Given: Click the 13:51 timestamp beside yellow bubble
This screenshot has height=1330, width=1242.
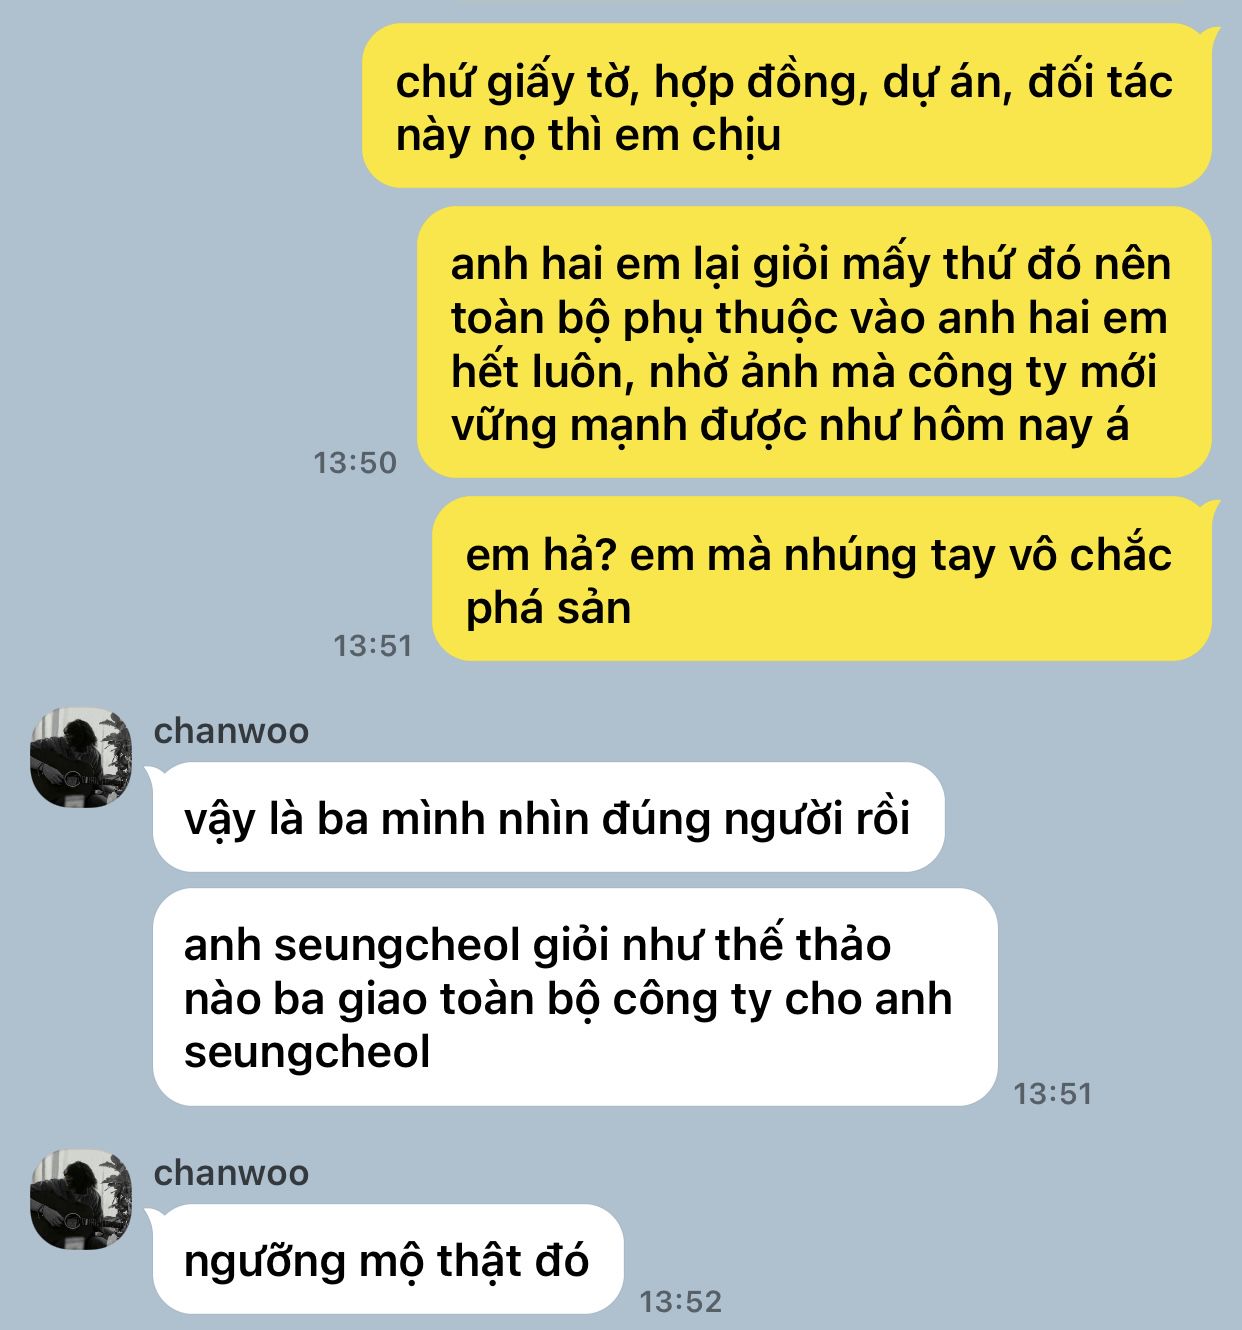Looking at the screenshot, I should pyautogui.click(x=373, y=646).
